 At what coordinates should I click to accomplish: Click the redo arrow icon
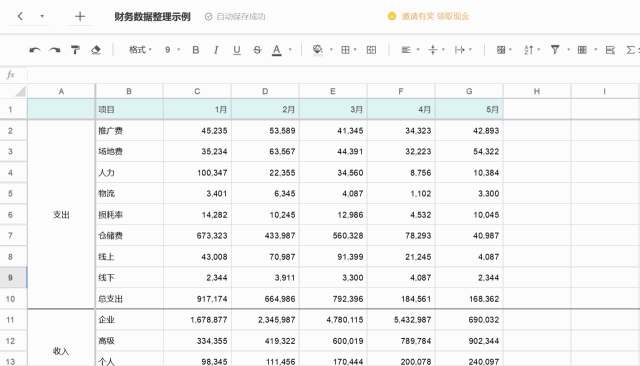click(55, 50)
